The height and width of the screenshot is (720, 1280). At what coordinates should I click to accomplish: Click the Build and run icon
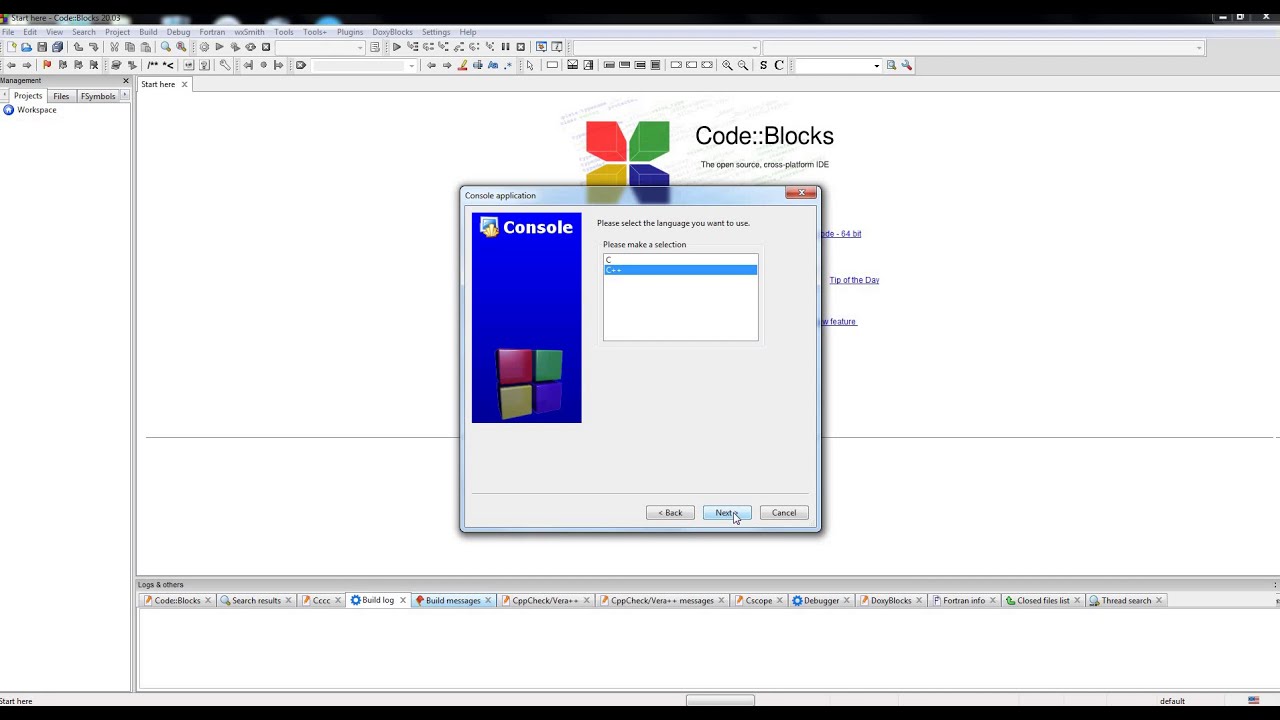(235, 47)
